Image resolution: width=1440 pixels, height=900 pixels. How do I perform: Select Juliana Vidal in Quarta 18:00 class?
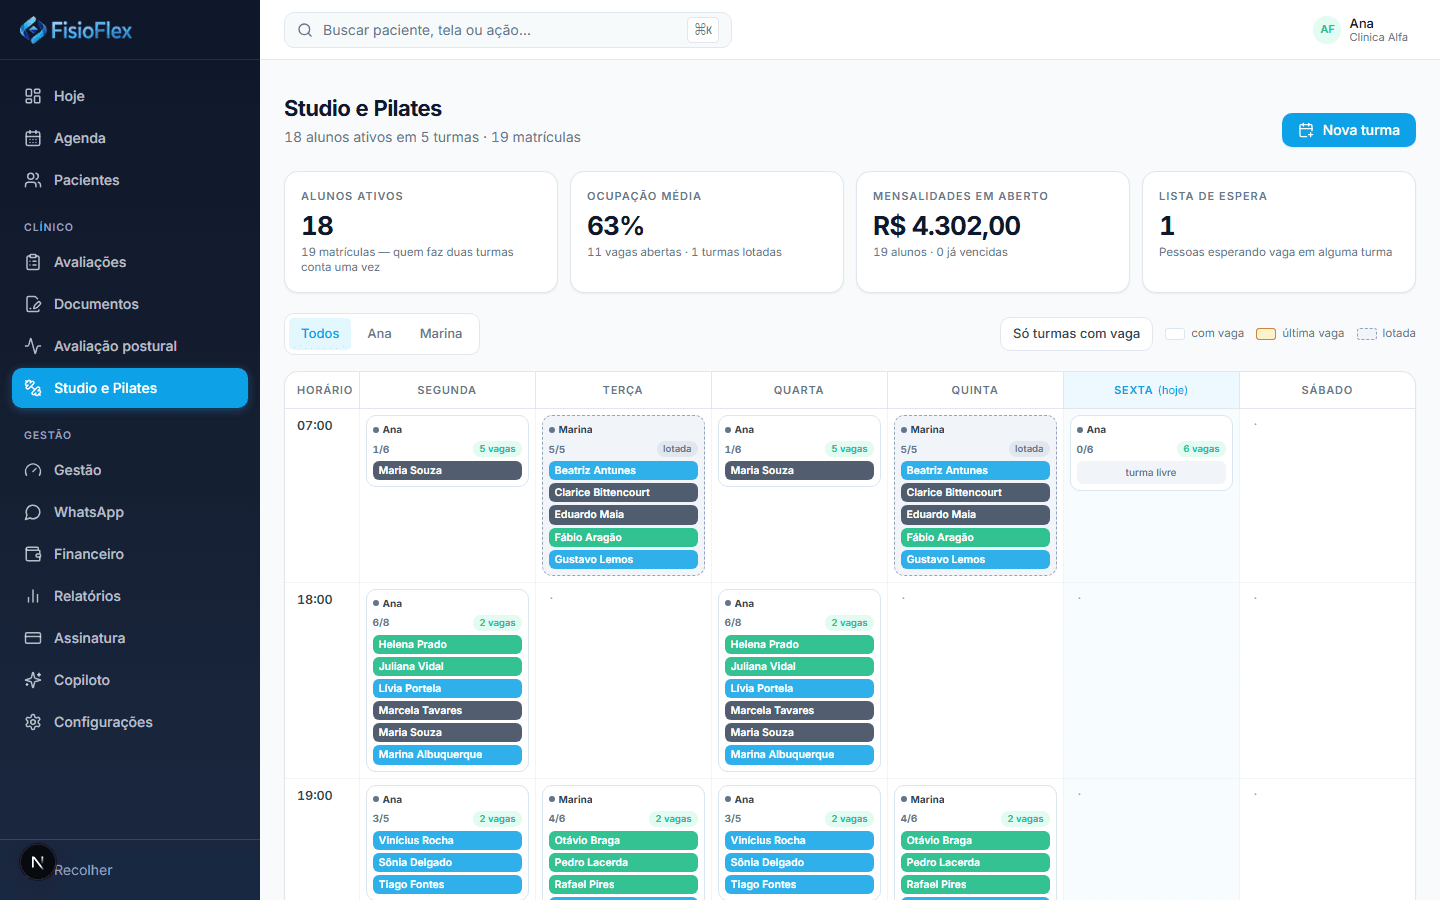(x=799, y=667)
